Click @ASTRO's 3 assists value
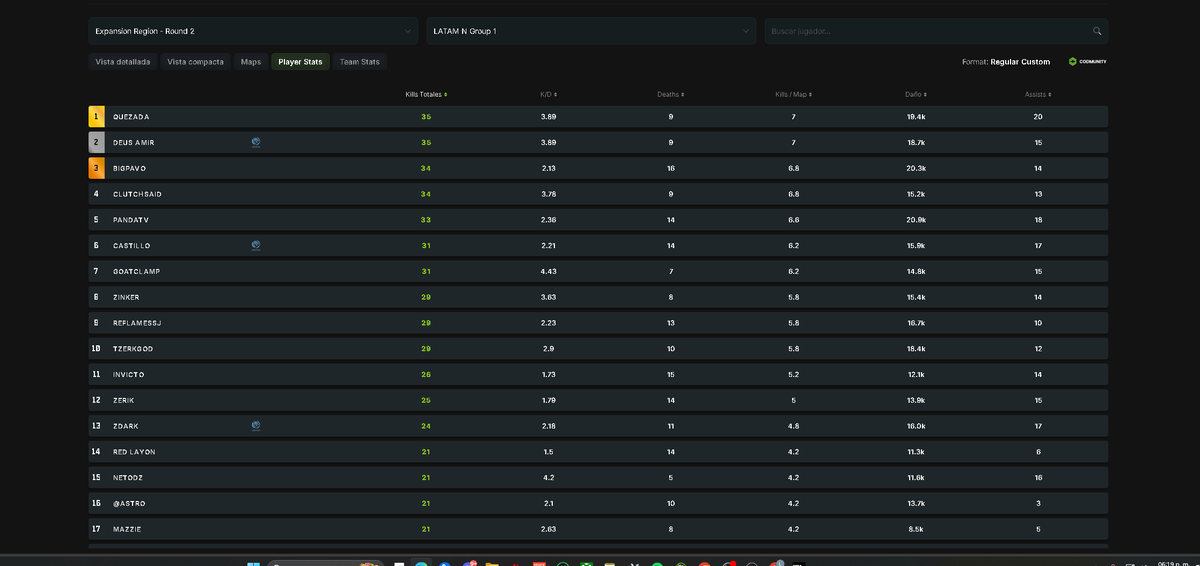1200x566 pixels. 1038,503
